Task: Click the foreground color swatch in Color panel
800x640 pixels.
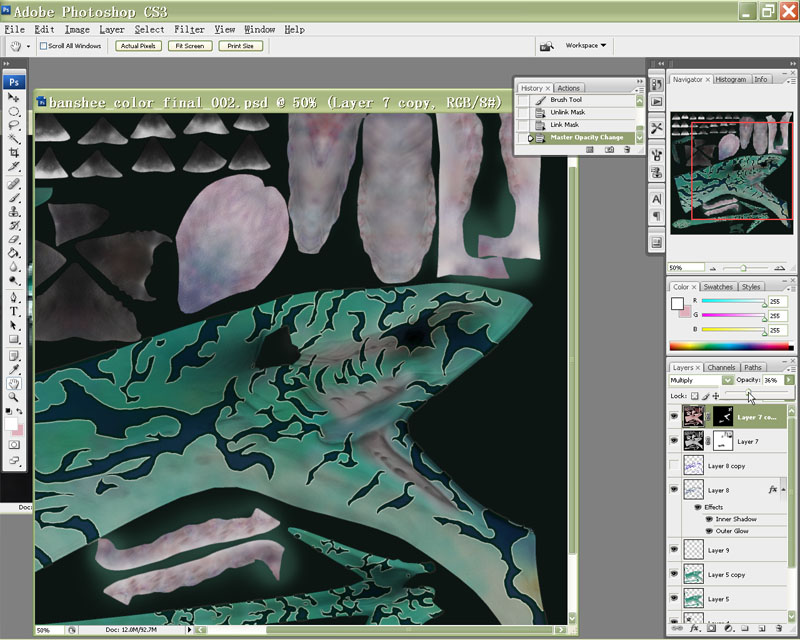Action: coord(677,304)
